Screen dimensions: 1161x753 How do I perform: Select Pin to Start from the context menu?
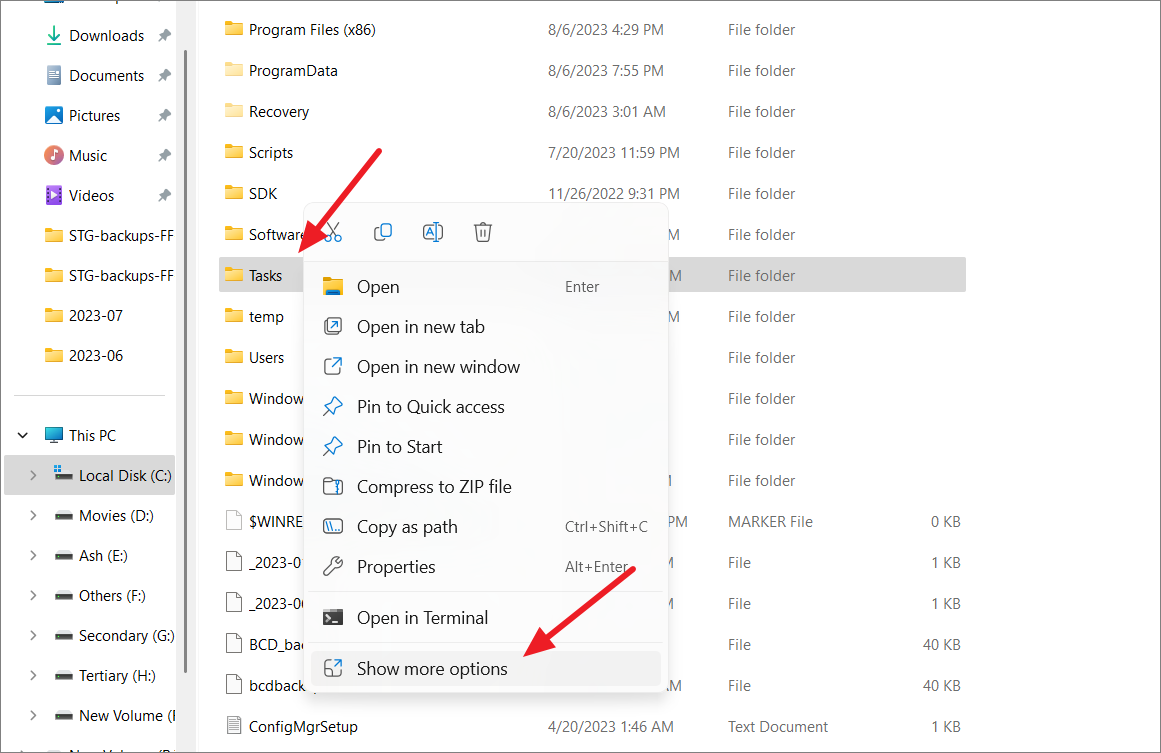coord(399,446)
